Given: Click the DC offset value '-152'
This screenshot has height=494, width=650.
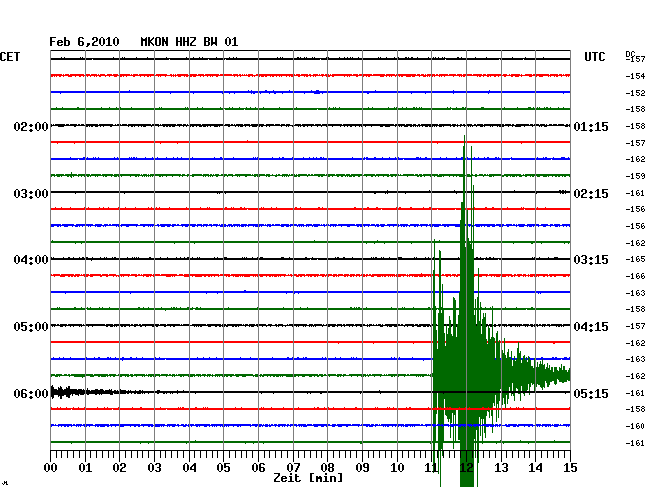Looking at the screenshot, I should (x=635, y=93).
